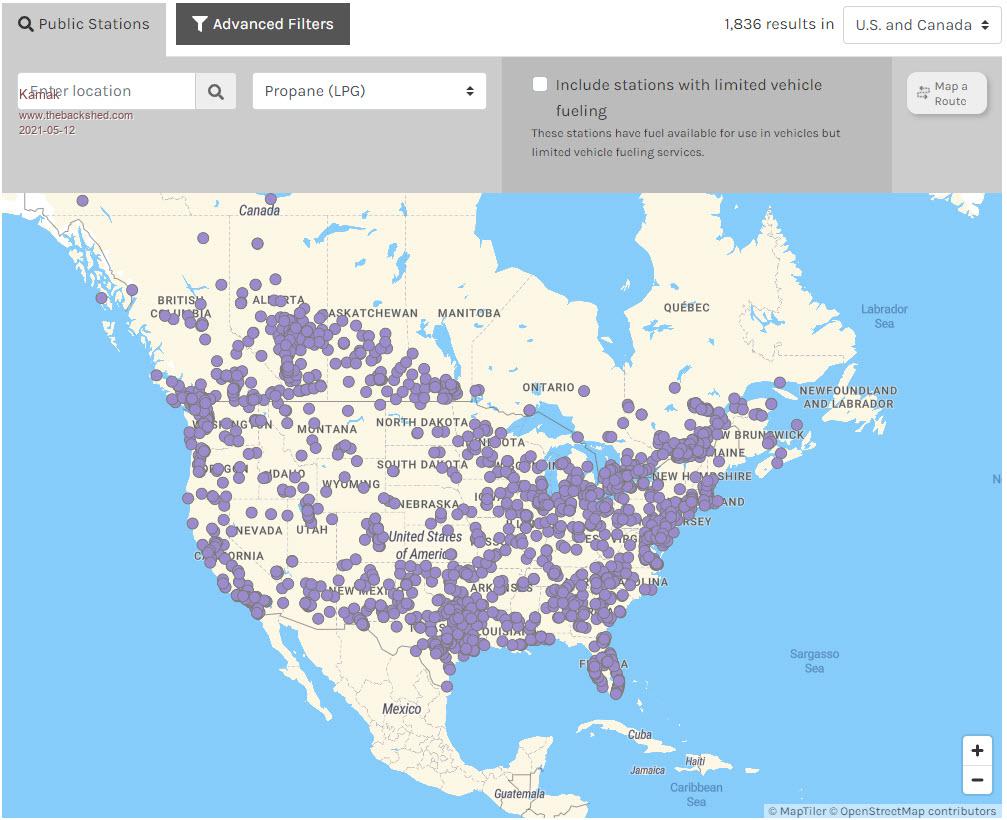Click the station marker at Florida's southern tip
Viewport: 1007px width, 820px height.
[617, 692]
